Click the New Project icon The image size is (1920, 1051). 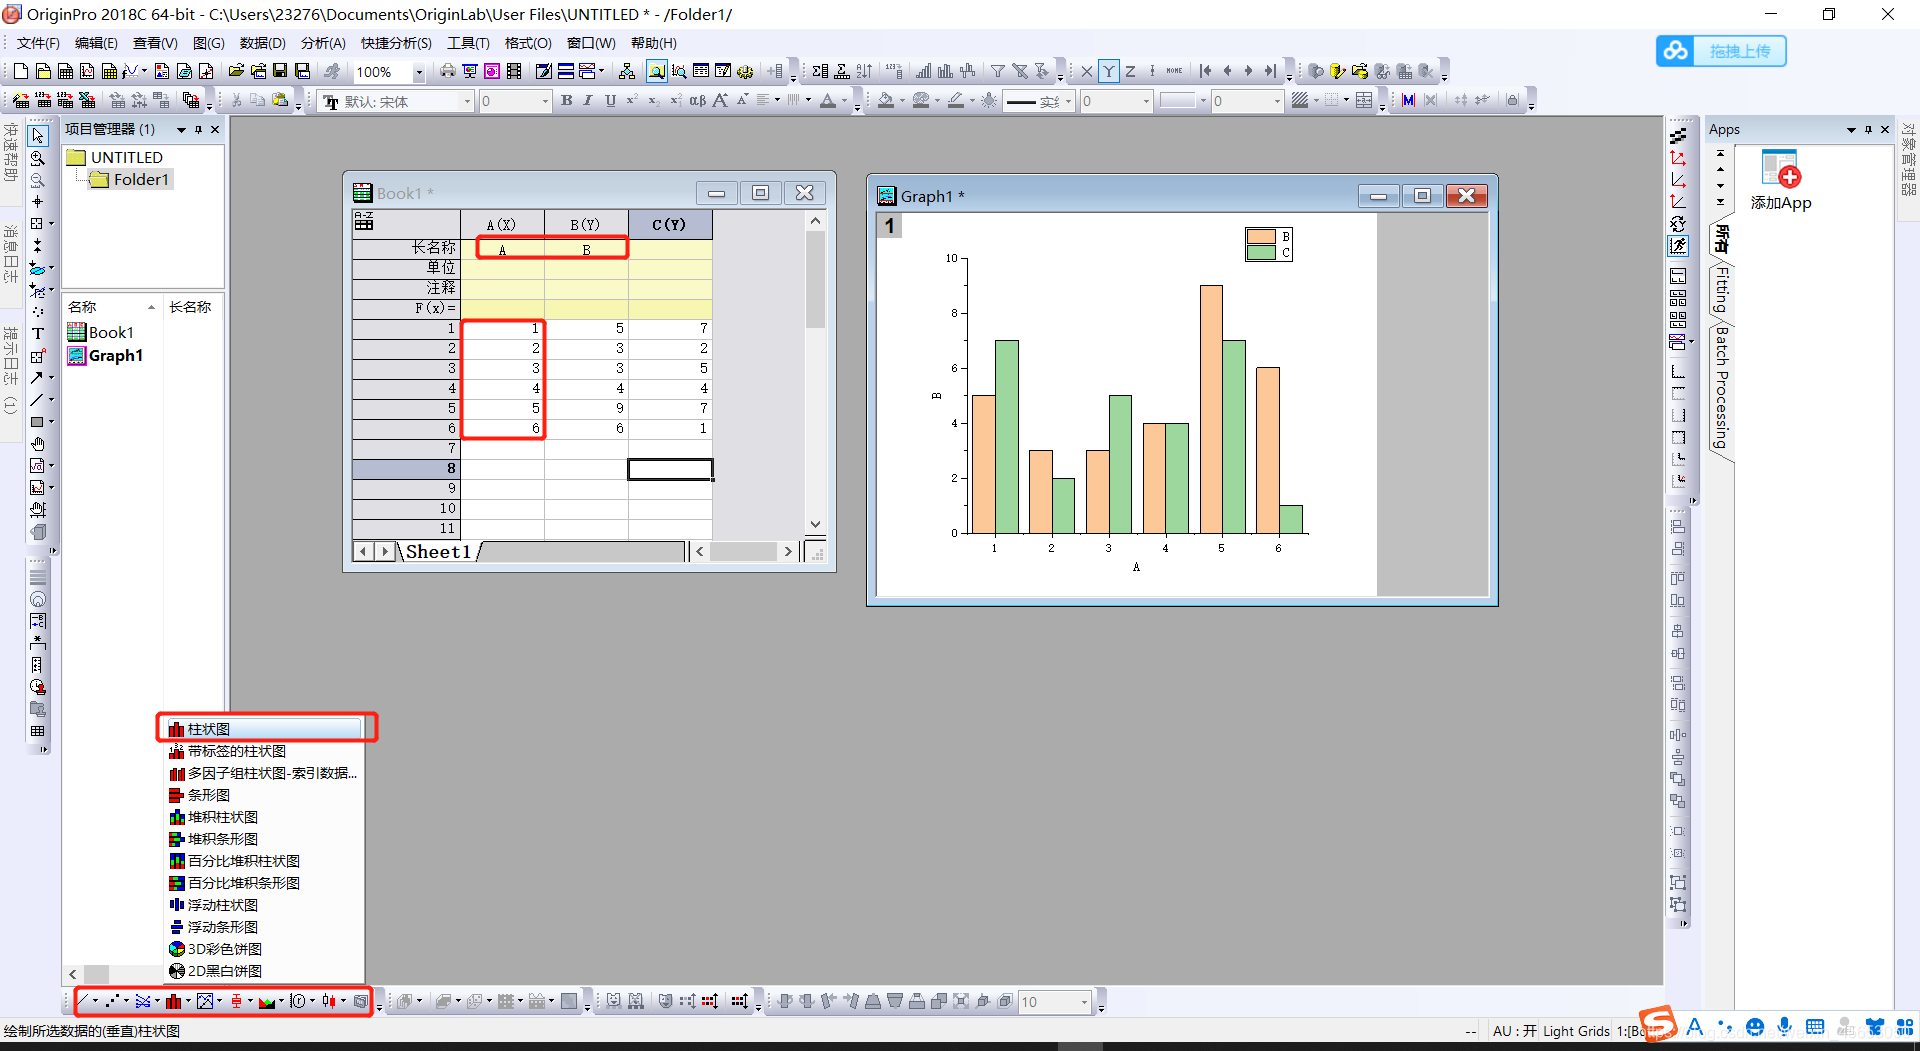pyautogui.click(x=20, y=71)
